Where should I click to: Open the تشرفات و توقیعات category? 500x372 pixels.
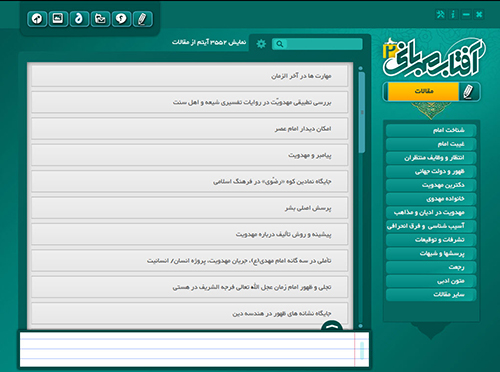(431, 240)
